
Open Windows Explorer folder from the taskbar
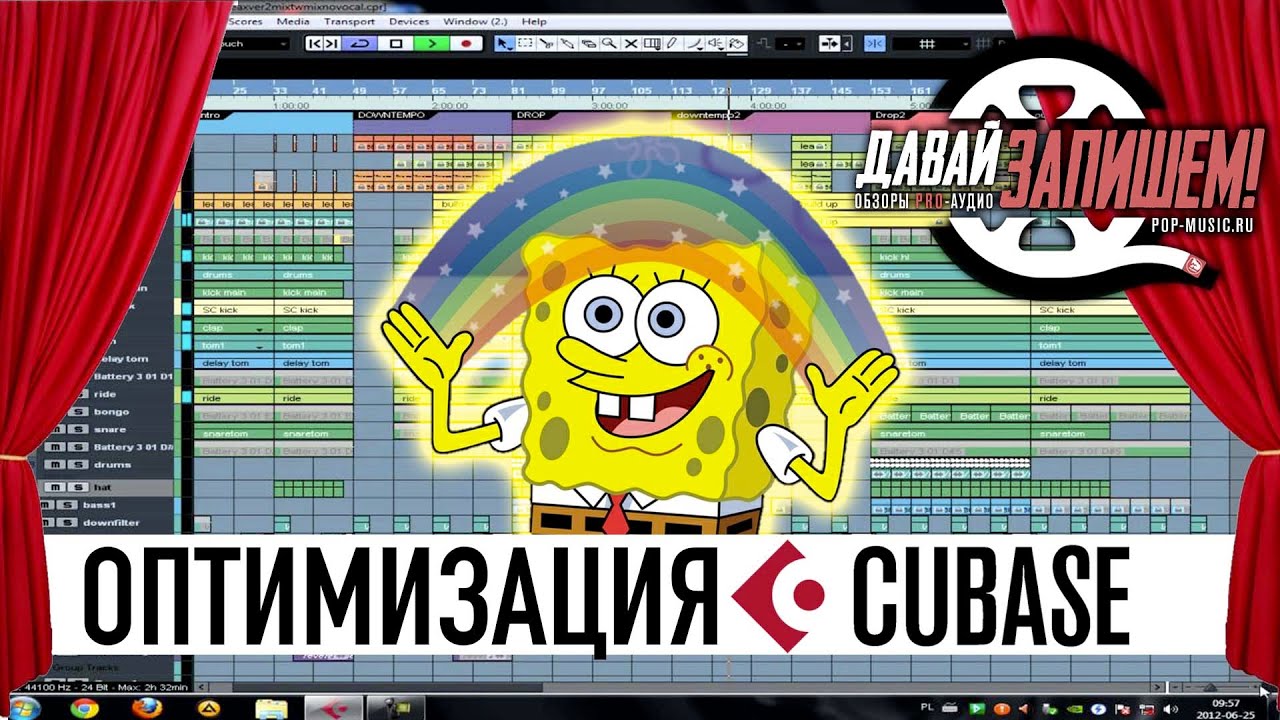tap(271, 708)
